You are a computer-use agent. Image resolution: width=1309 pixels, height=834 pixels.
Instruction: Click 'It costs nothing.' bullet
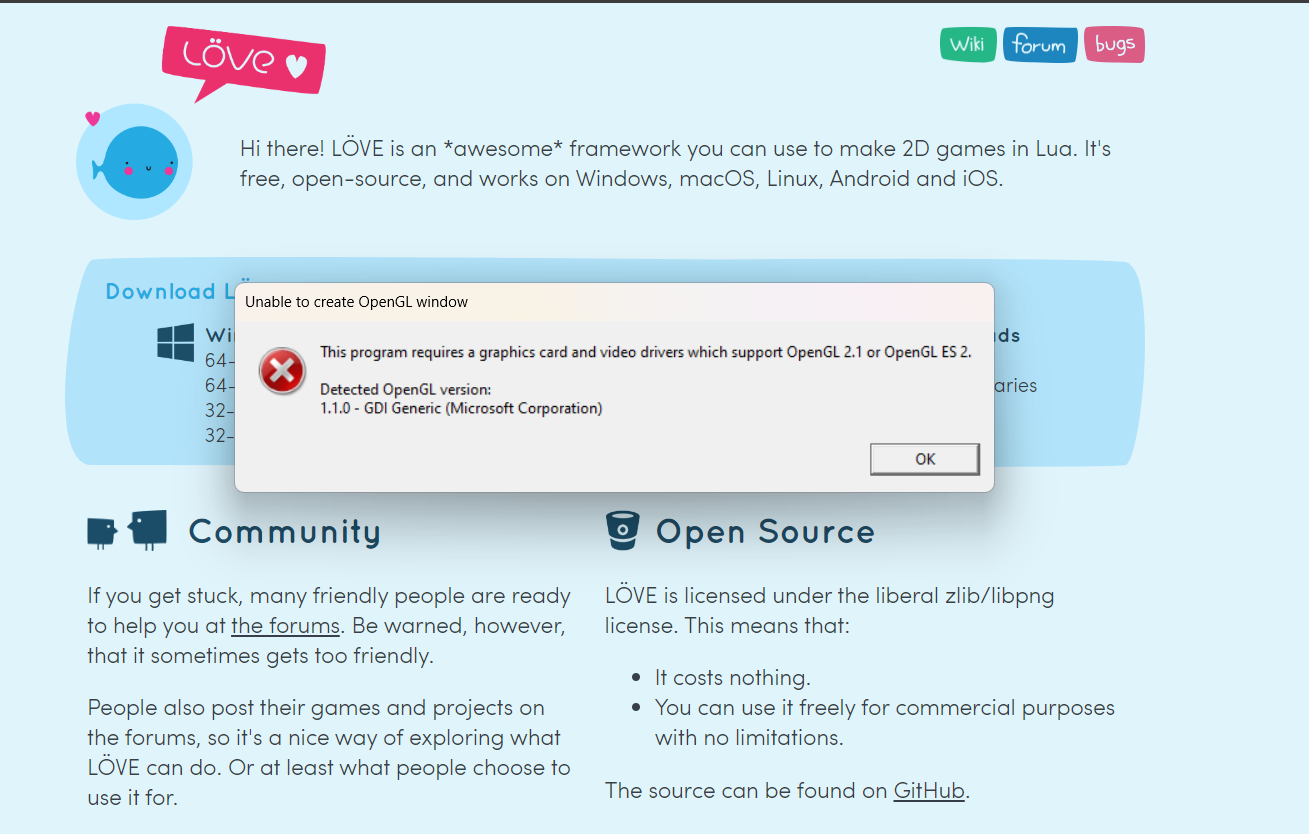click(732, 677)
